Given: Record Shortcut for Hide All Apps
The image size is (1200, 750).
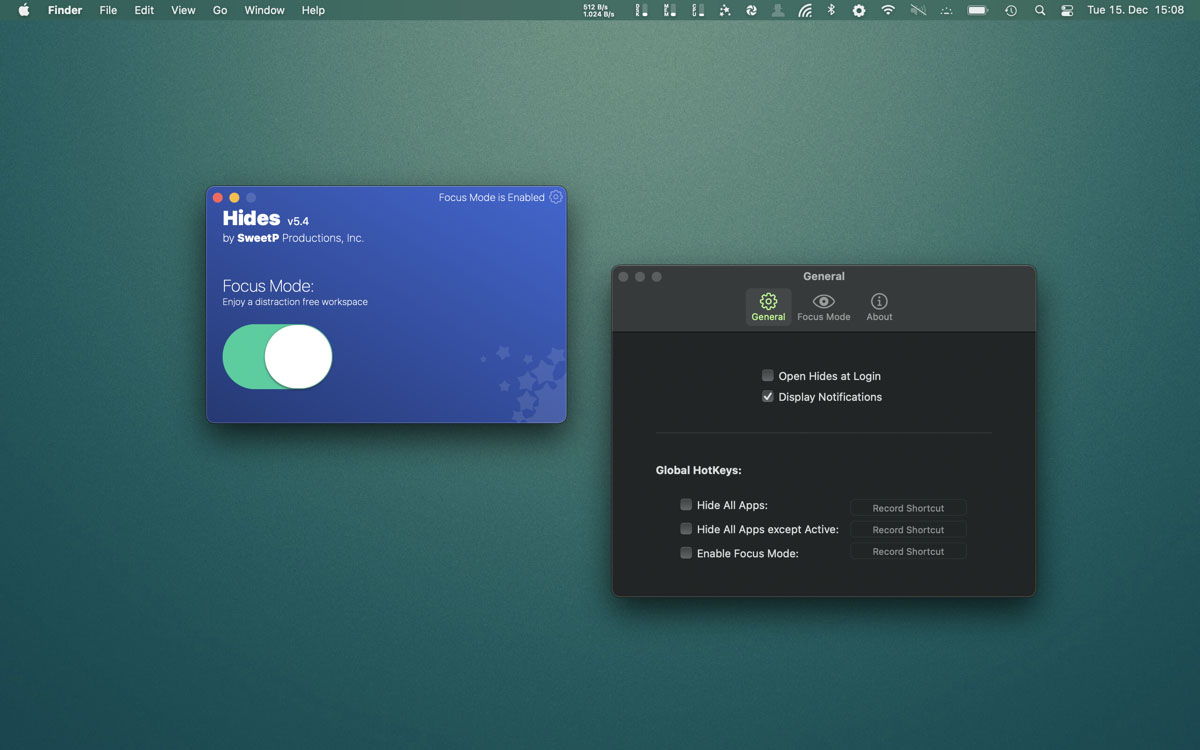Looking at the screenshot, I should 908,508.
